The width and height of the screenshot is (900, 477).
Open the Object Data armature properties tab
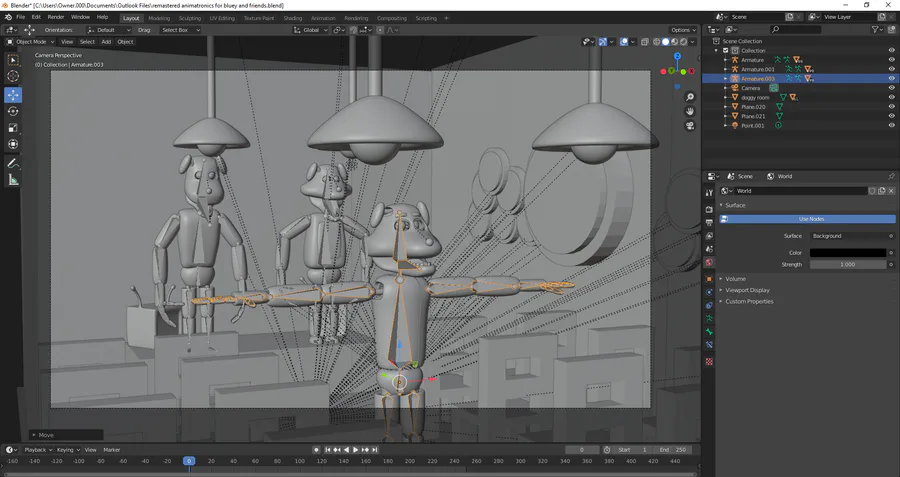(x=709, y=319)
